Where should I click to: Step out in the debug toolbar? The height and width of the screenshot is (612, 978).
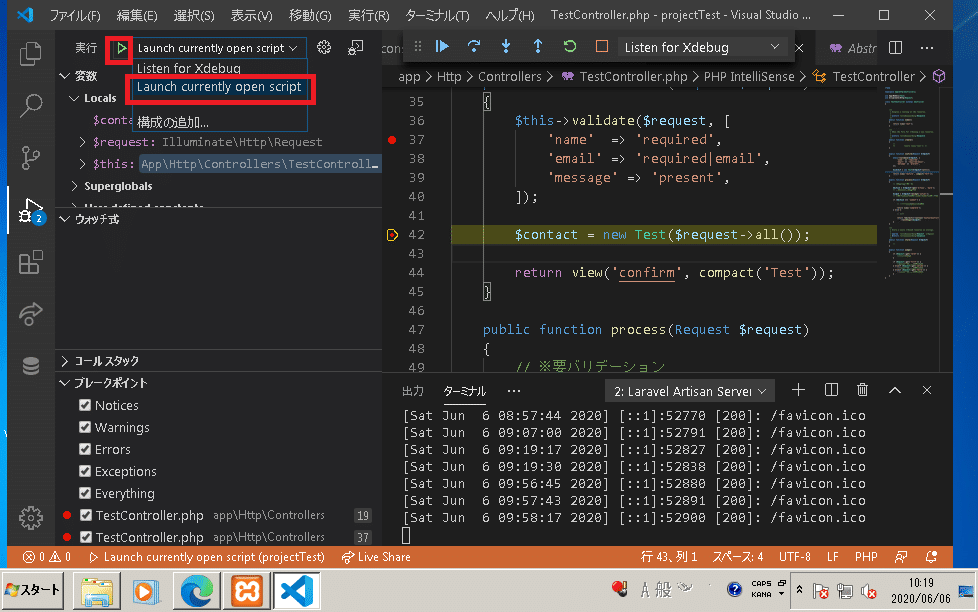point(538,47)
